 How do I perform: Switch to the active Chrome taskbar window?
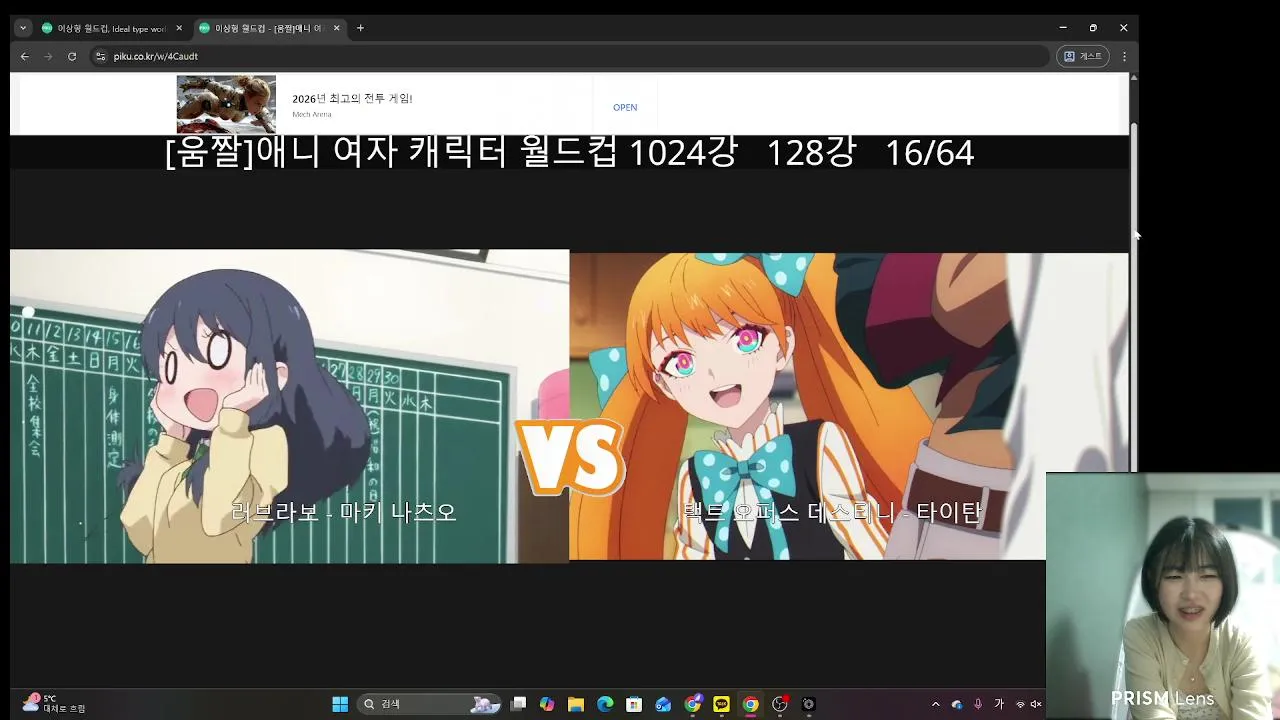[750, 704]
